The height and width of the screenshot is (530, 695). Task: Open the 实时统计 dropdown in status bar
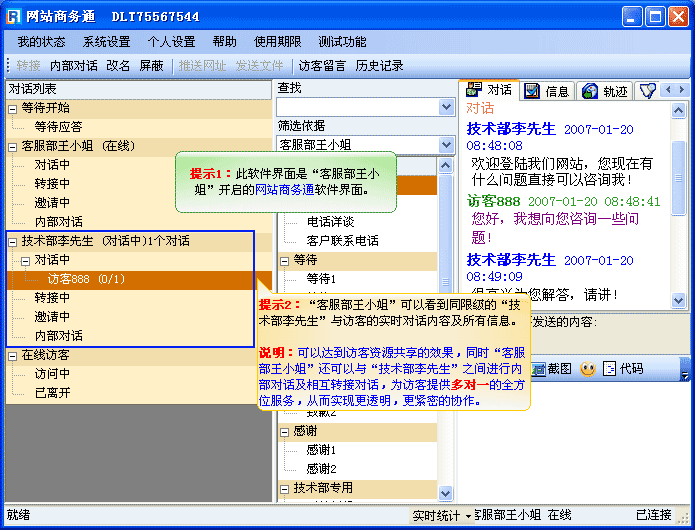(x=467, y=515)
